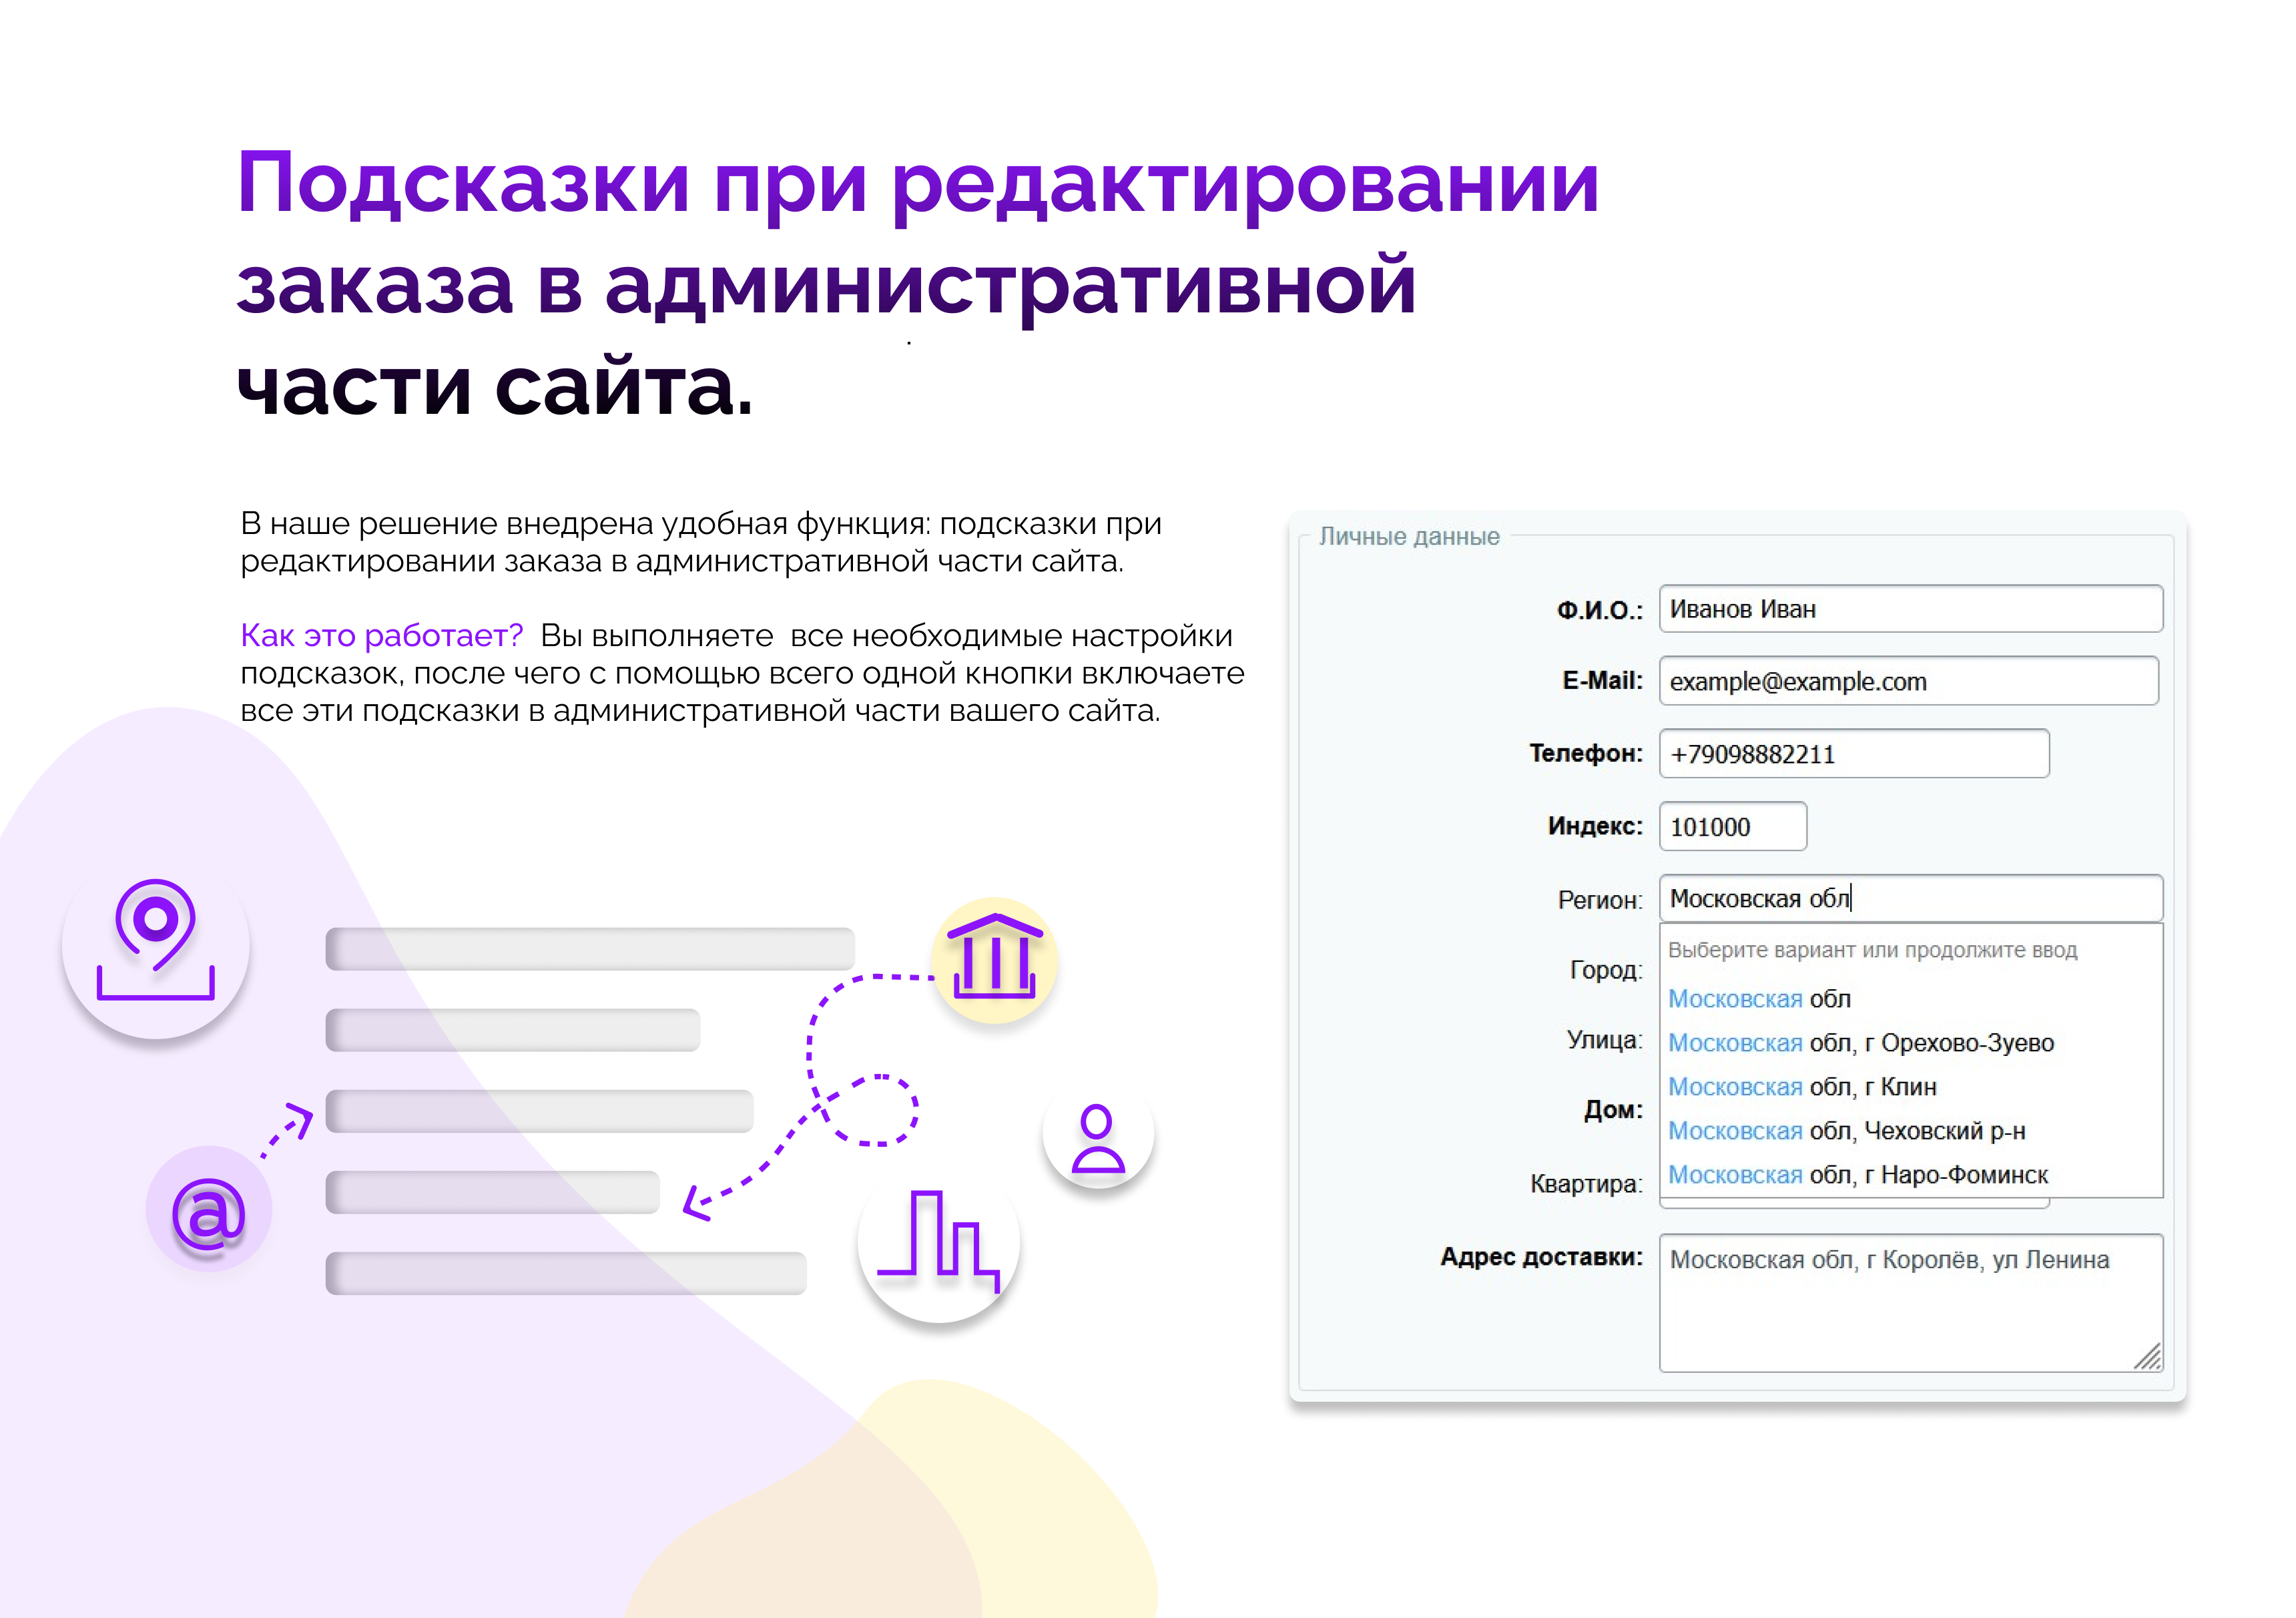Click the E-Mail field example@example.com
The image size is (2296, 1618).
pos(1908,681)
